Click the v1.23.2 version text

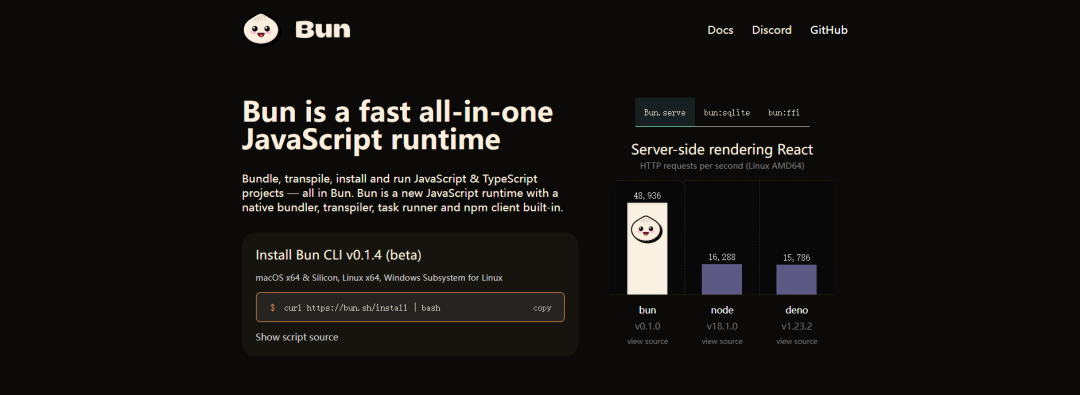(796, 326)
